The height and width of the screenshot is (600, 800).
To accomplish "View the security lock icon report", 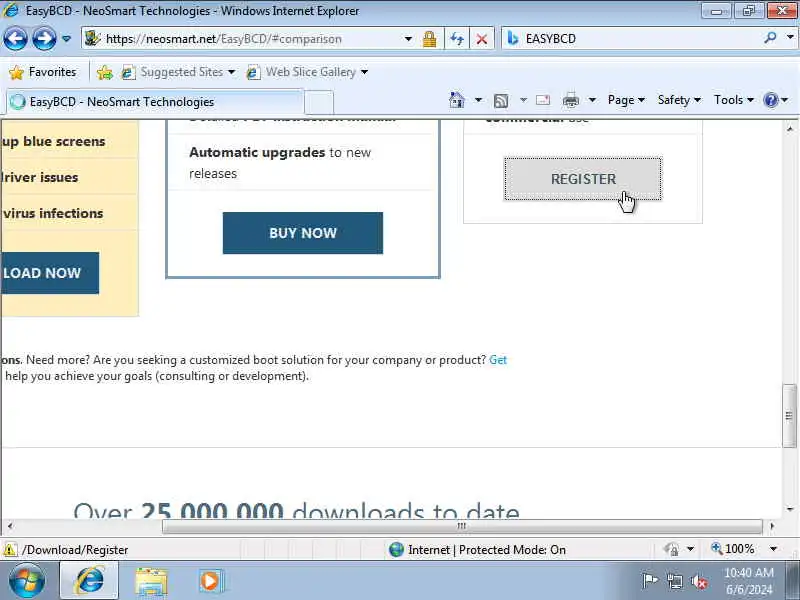I will (x=430, y=39).
